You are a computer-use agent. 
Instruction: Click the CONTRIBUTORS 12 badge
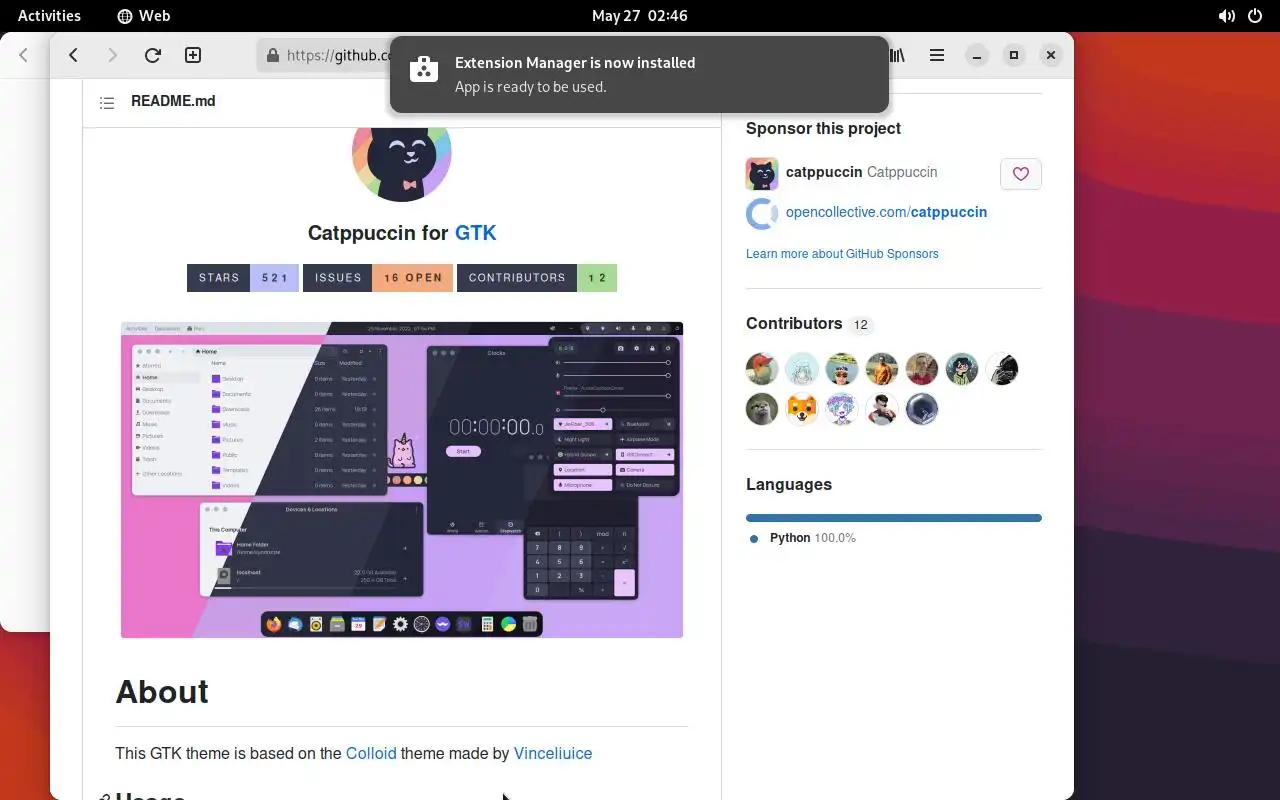tap(537, 278)
